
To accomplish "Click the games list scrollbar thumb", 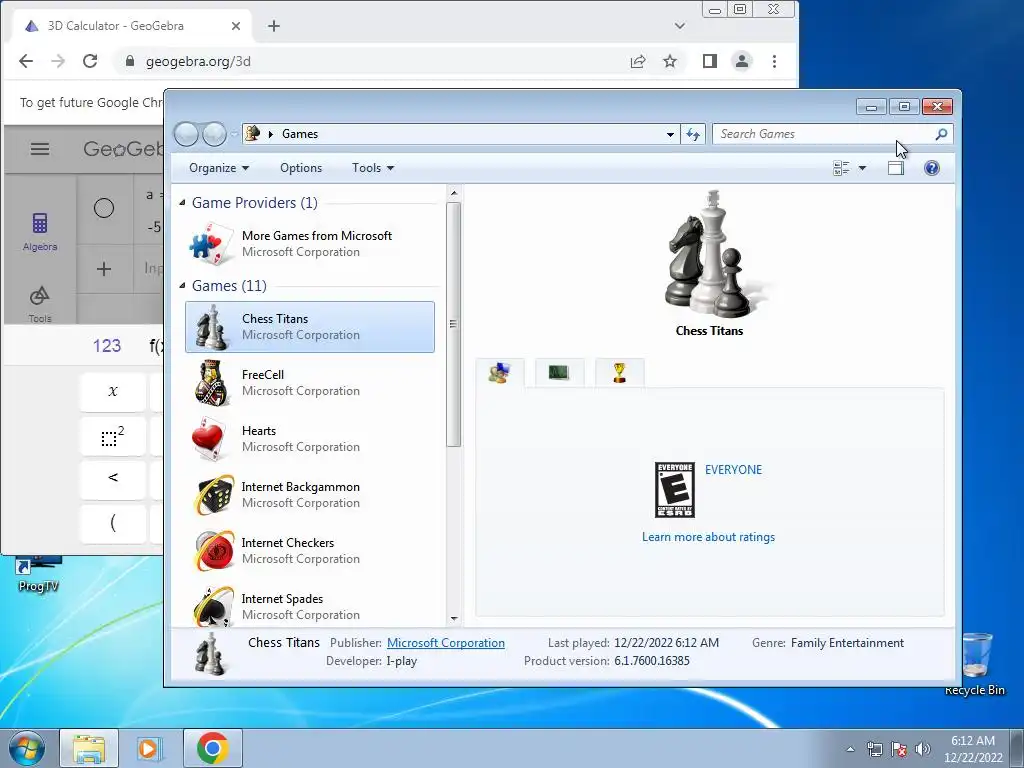I will 454,324.
